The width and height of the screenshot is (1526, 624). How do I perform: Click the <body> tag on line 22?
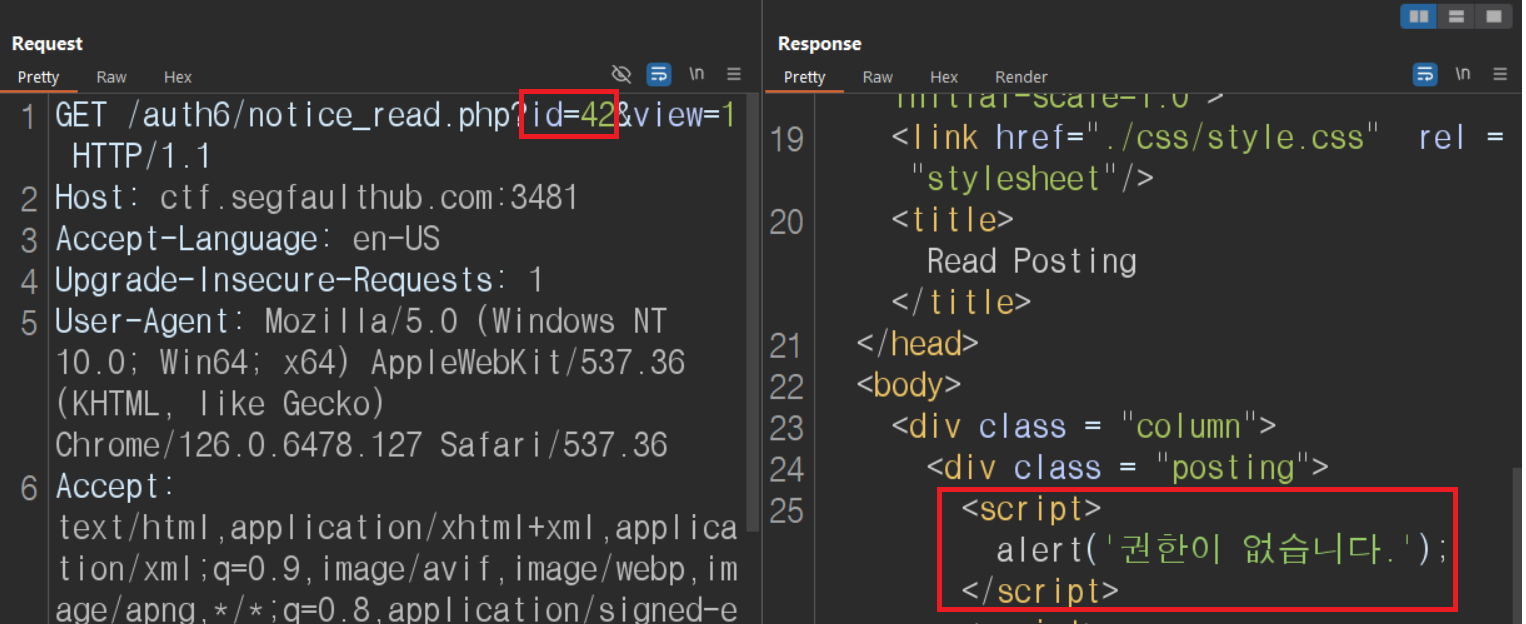point(908,385)
